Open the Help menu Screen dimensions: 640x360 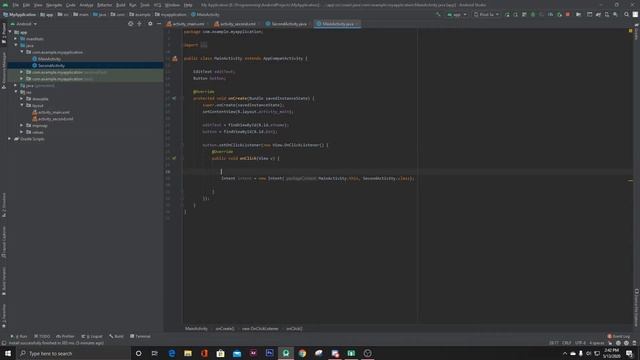click(x=188, y=5)
